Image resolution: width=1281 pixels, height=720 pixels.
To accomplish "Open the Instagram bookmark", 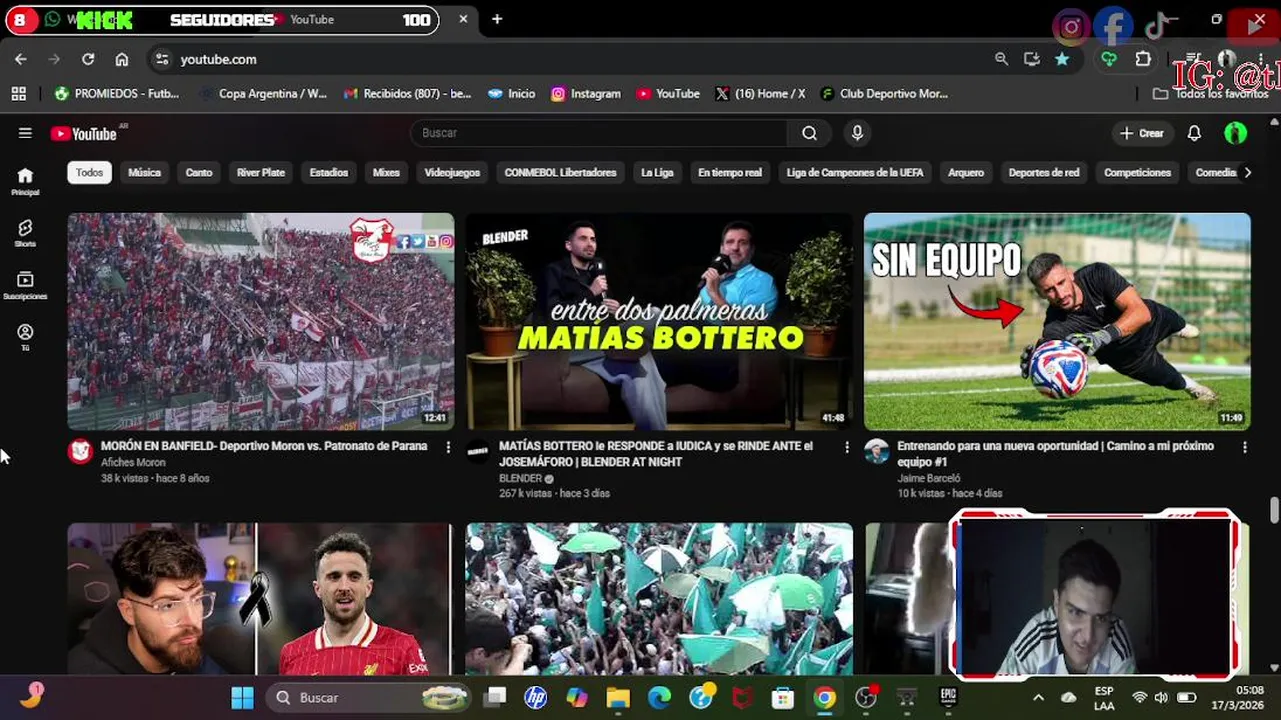I will coord(586,93).
